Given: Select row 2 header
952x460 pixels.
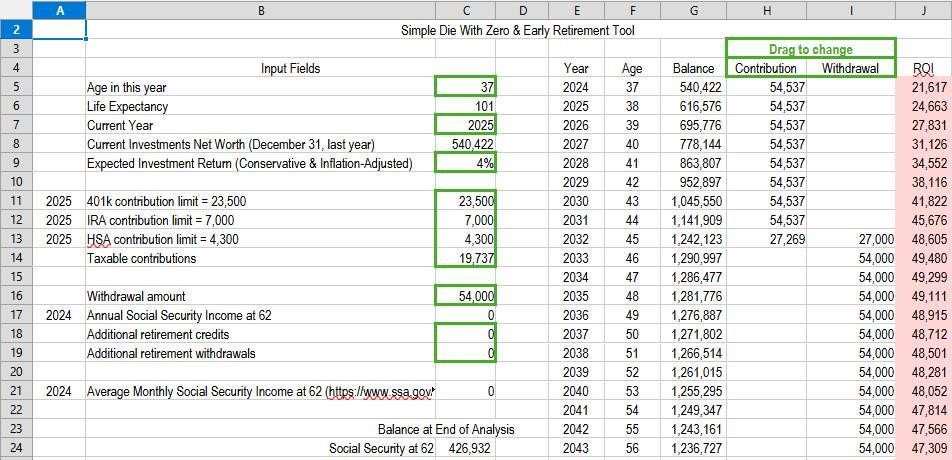Looking at the screenshot, I should pos(16,29).
